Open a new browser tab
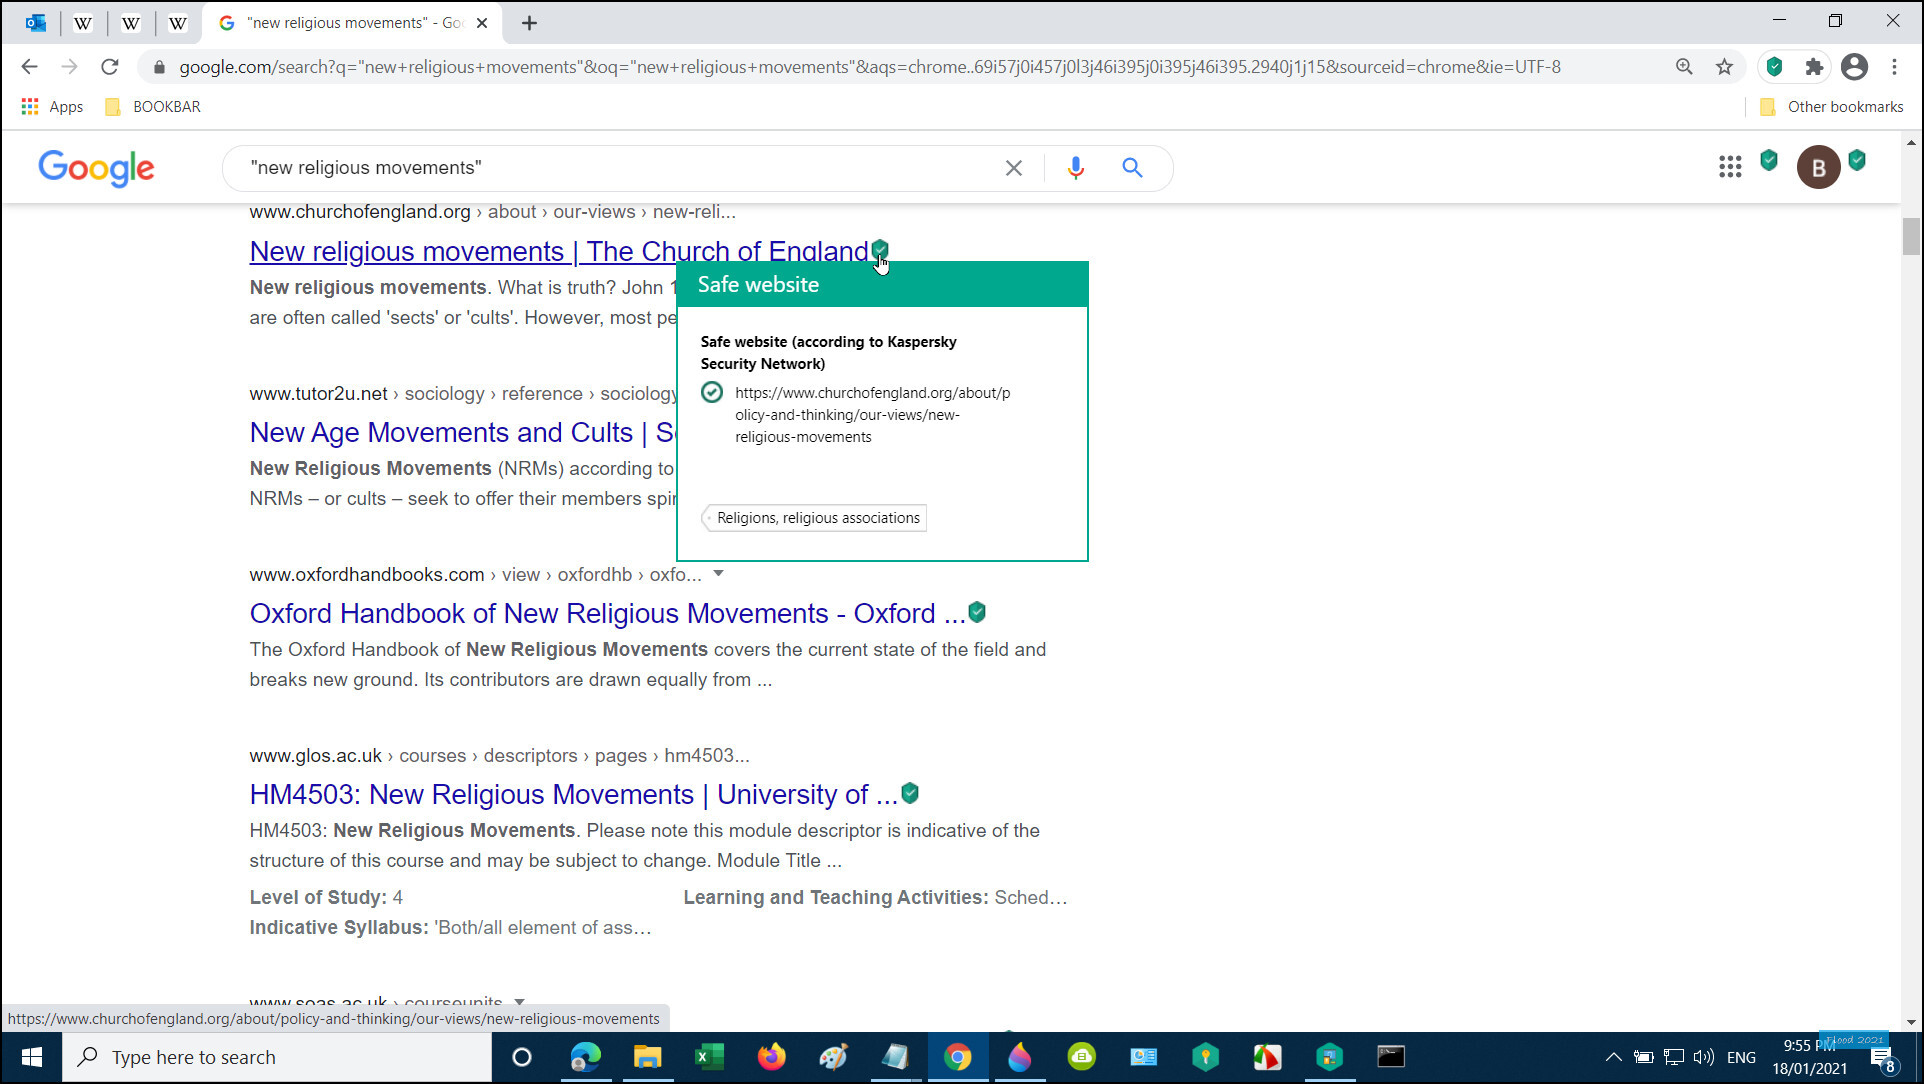The image size is (1924, 1084). click(x=529, y=23)
